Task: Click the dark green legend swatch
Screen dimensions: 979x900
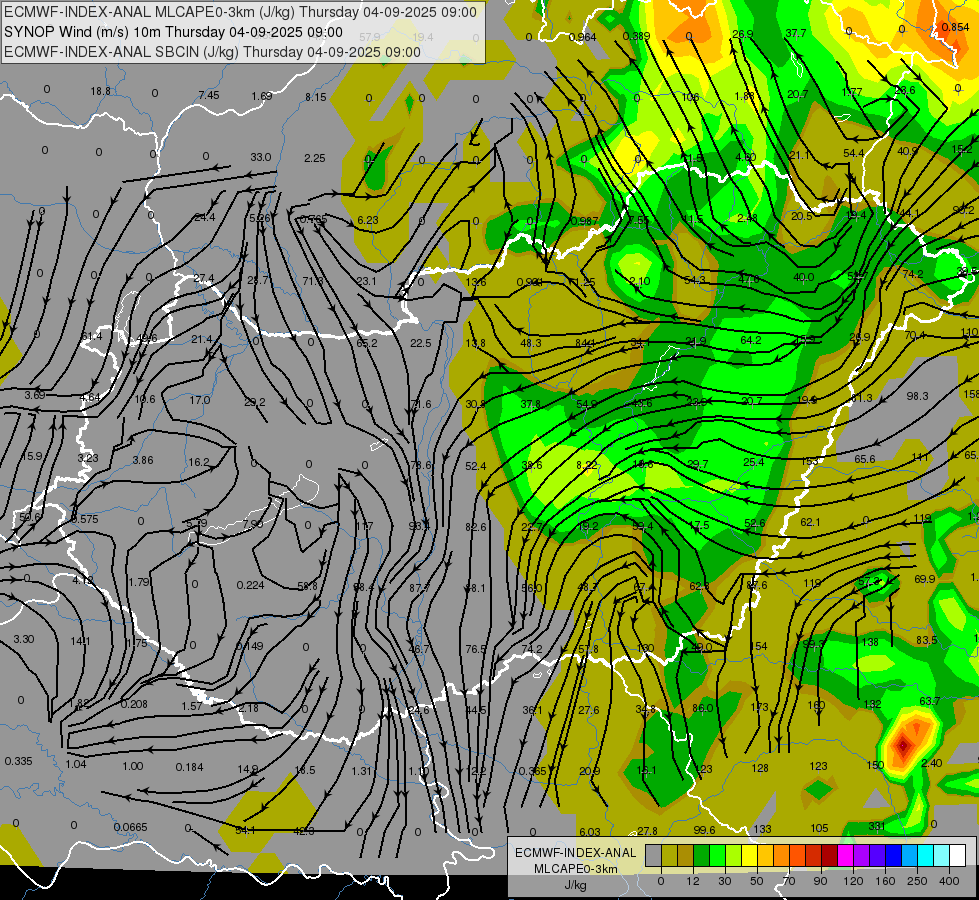Action: pos(701,856)
